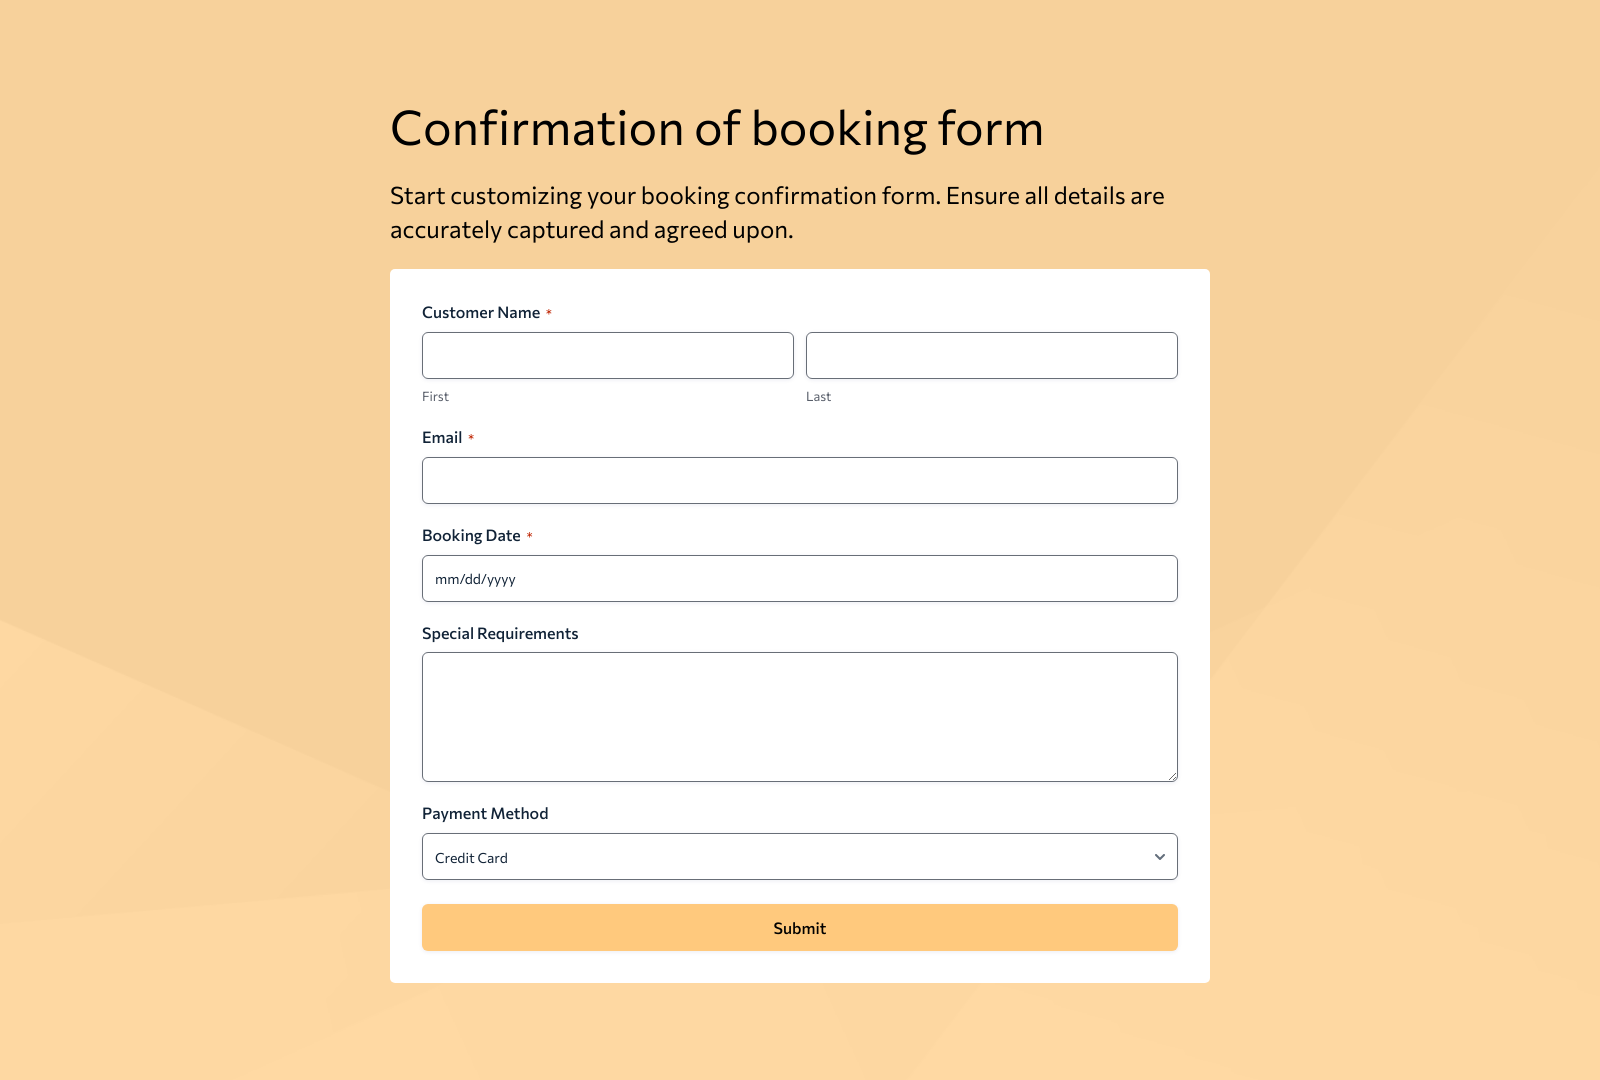Click the textarea resize handle corner
1600x1080 pixels.
[x=1172, y=775]
